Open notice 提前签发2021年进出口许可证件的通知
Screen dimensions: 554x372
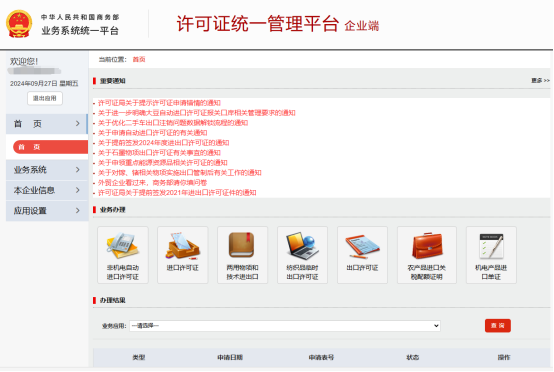click(177, 193)
